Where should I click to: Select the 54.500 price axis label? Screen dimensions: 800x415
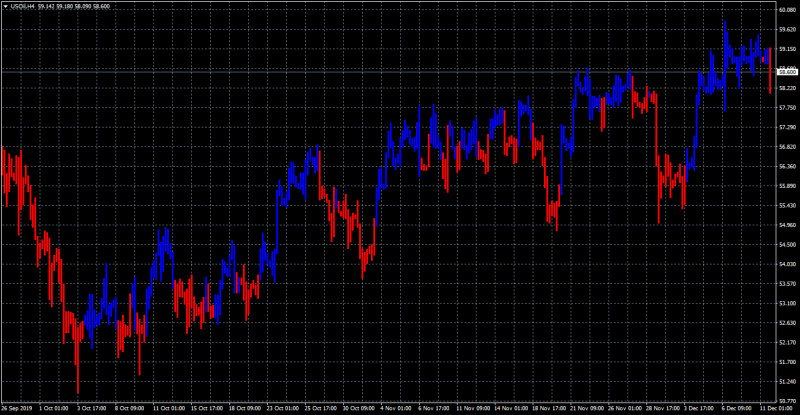click(x=787, y=245)
